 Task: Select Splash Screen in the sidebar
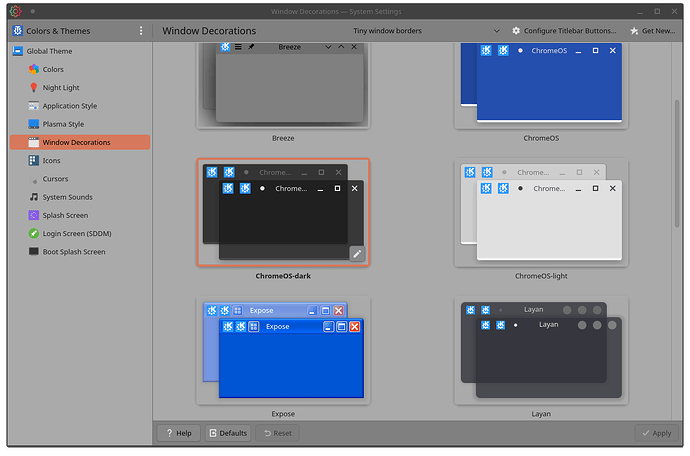point(65,215)
